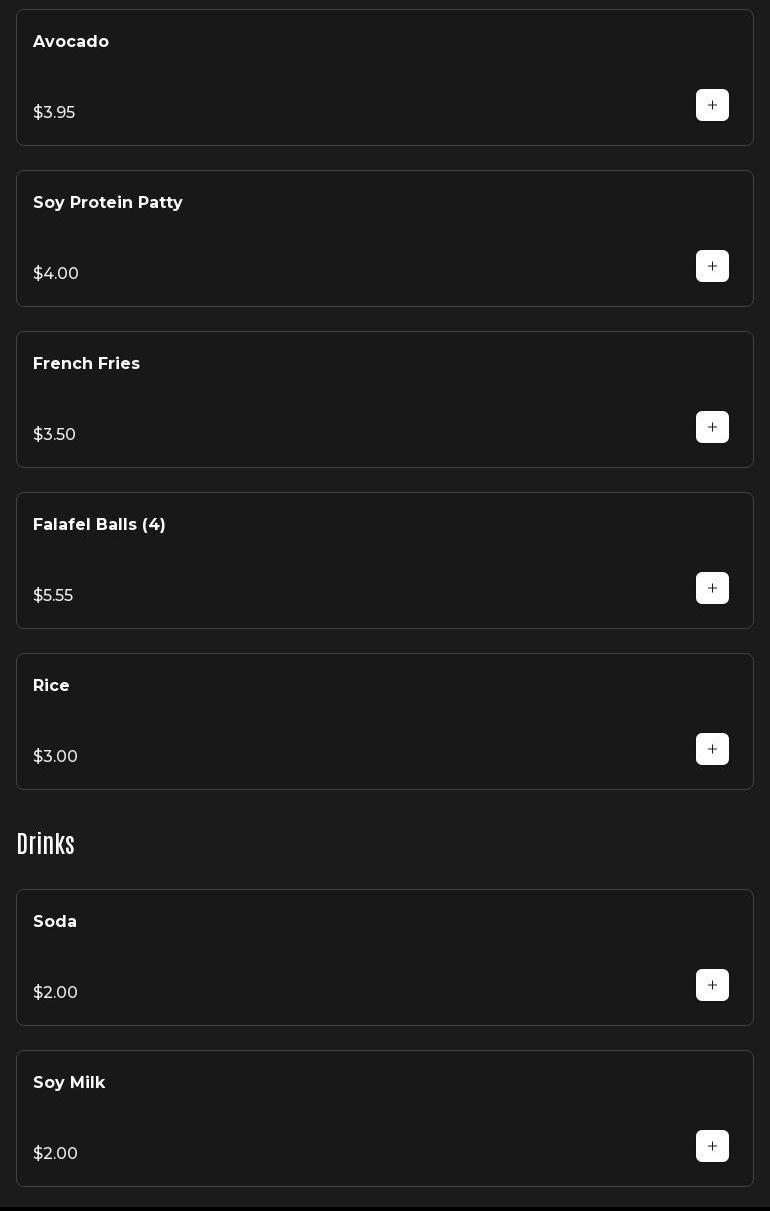Click the plus icon for French Fries
The image size is (770, 1211).
[x=712, y=427]
